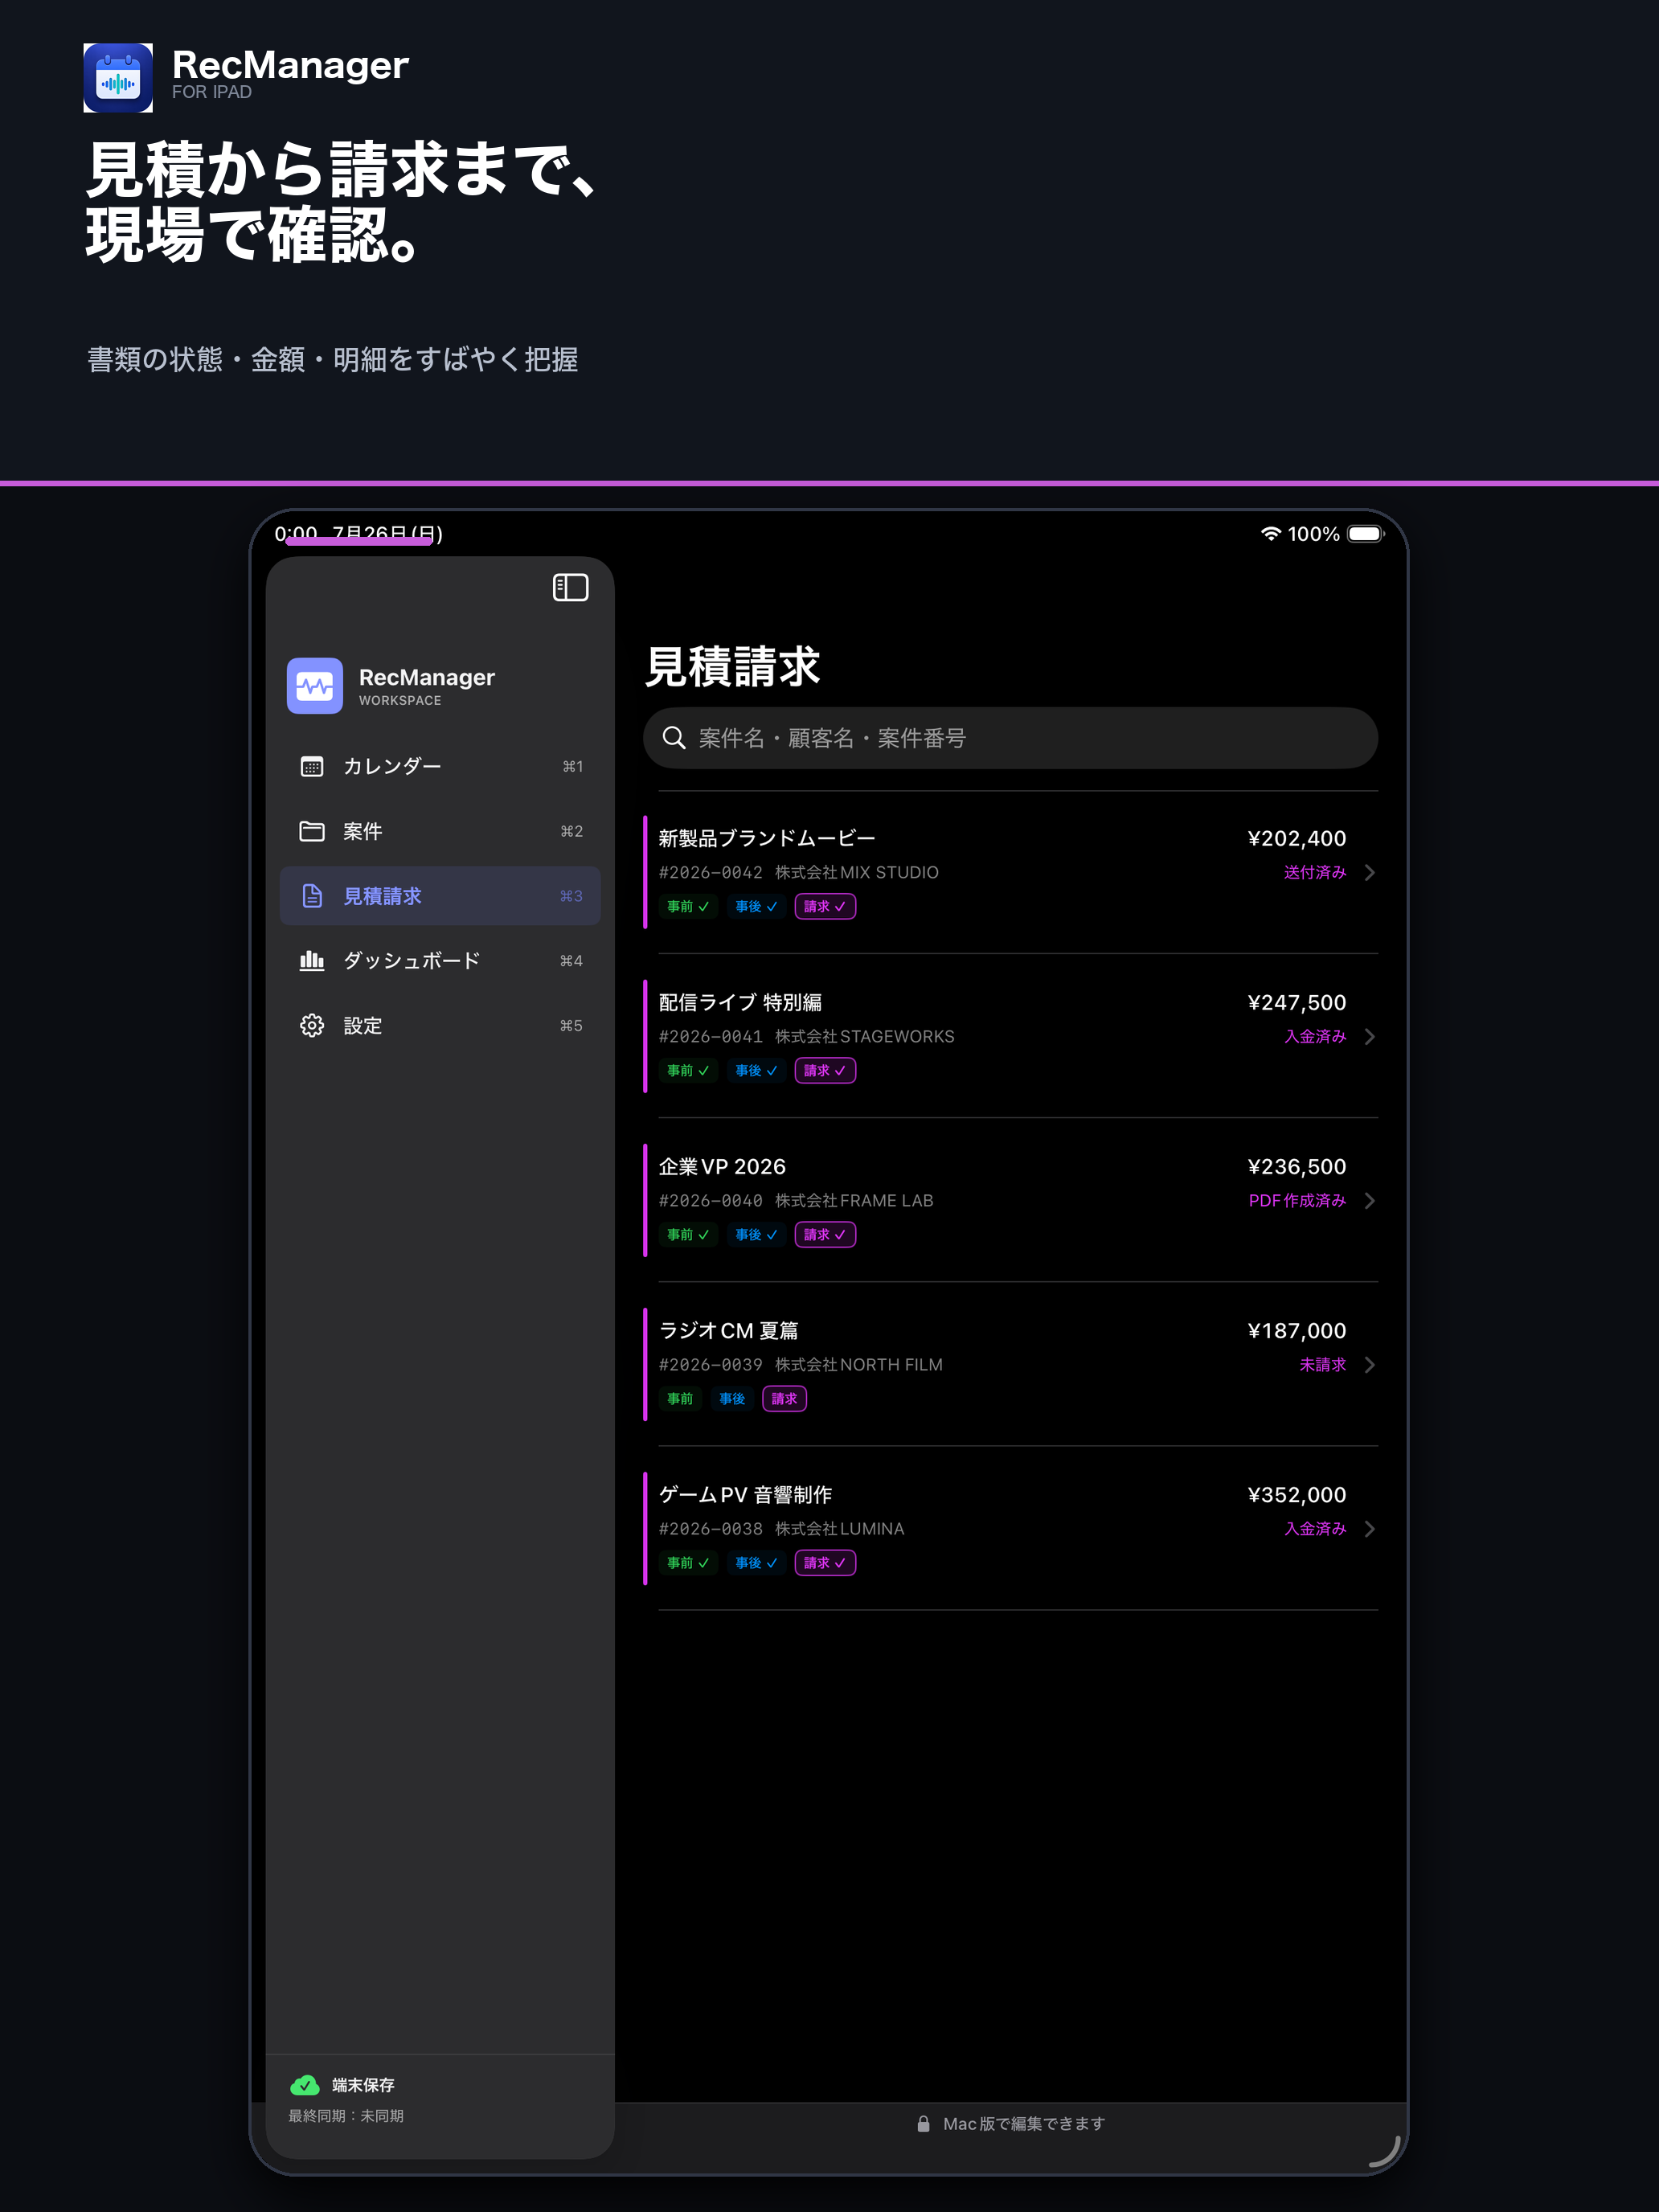Toggle 事前 tag on 新製品ブランドムービー
Image resolution: width=1659 pixels, height=2212 pixels.
click(688, 906)
